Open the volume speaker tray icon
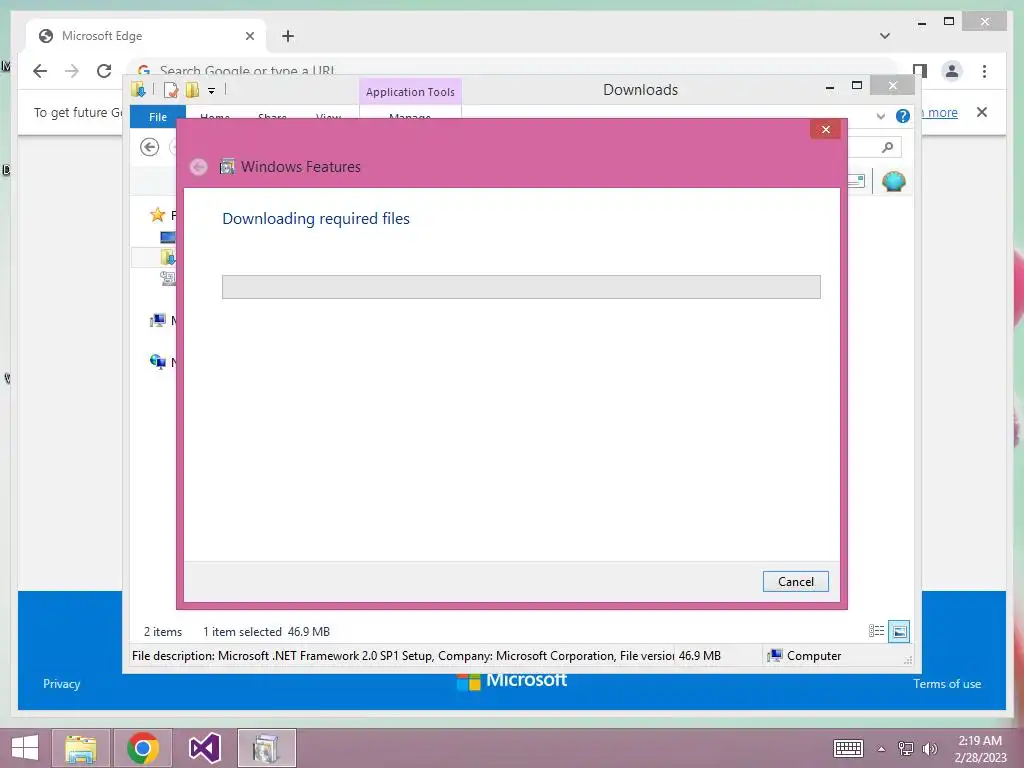 tap(929, 748)
